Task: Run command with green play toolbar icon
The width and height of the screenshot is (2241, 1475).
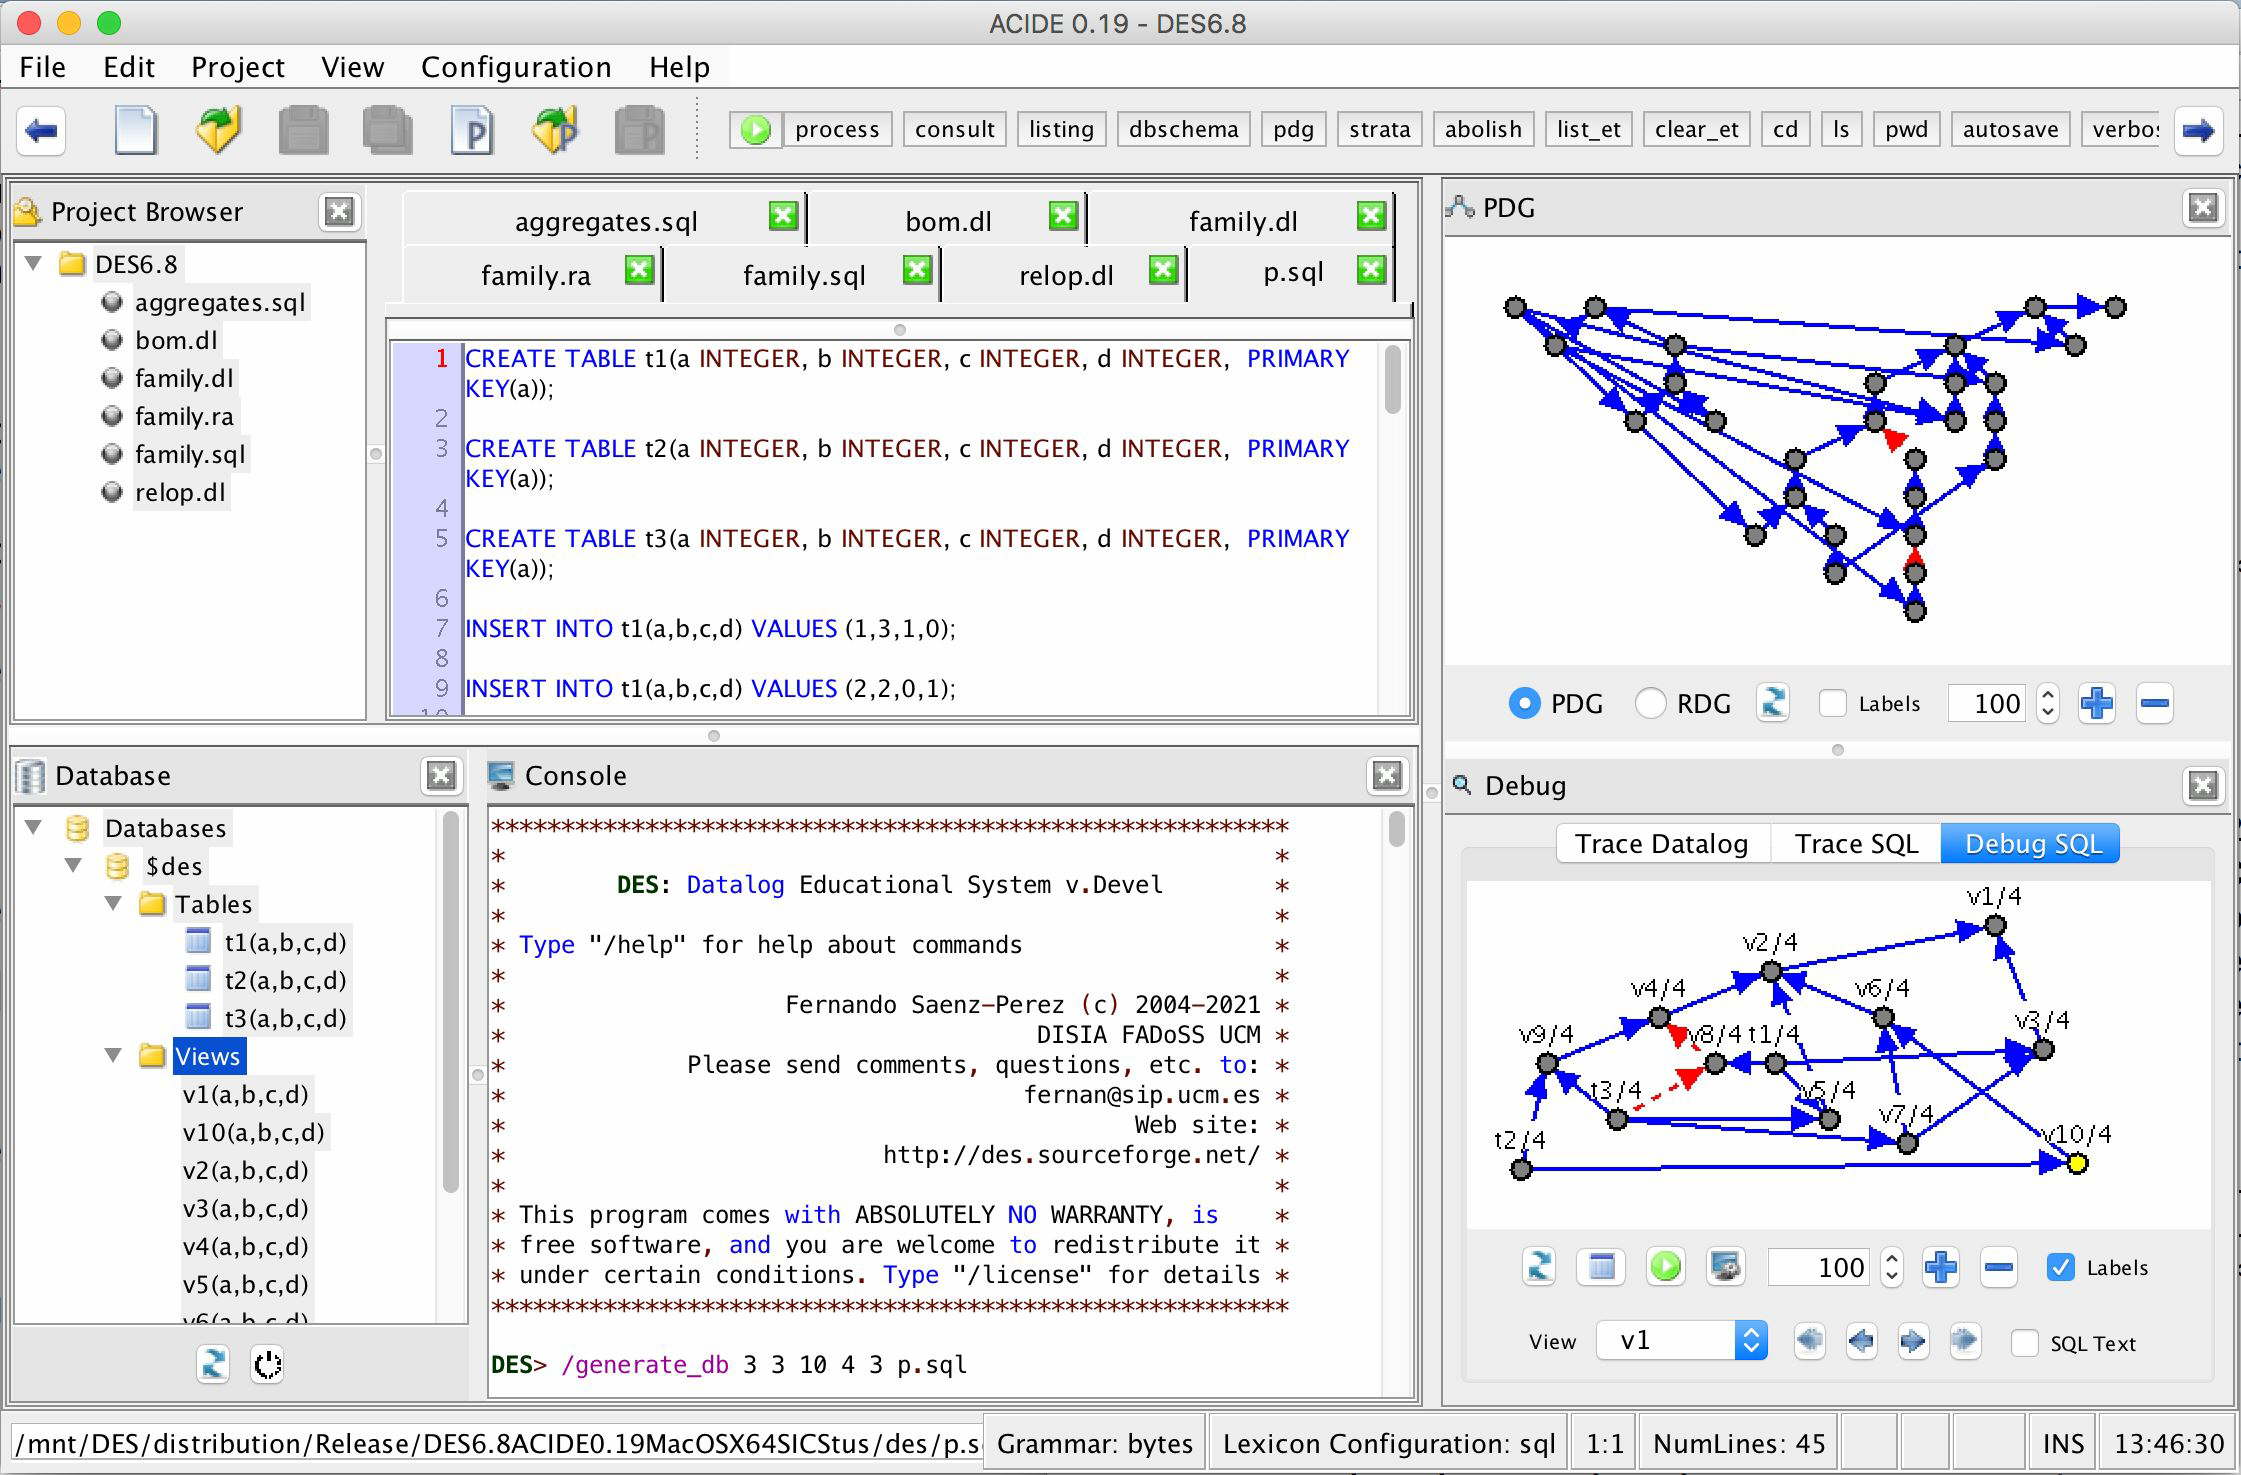Action: (756, 129)
